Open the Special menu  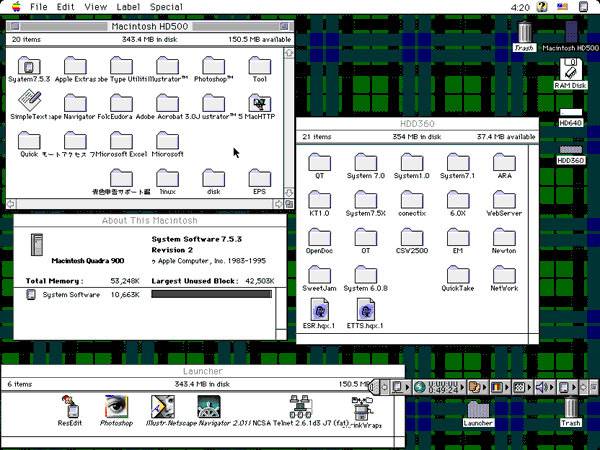166,7
